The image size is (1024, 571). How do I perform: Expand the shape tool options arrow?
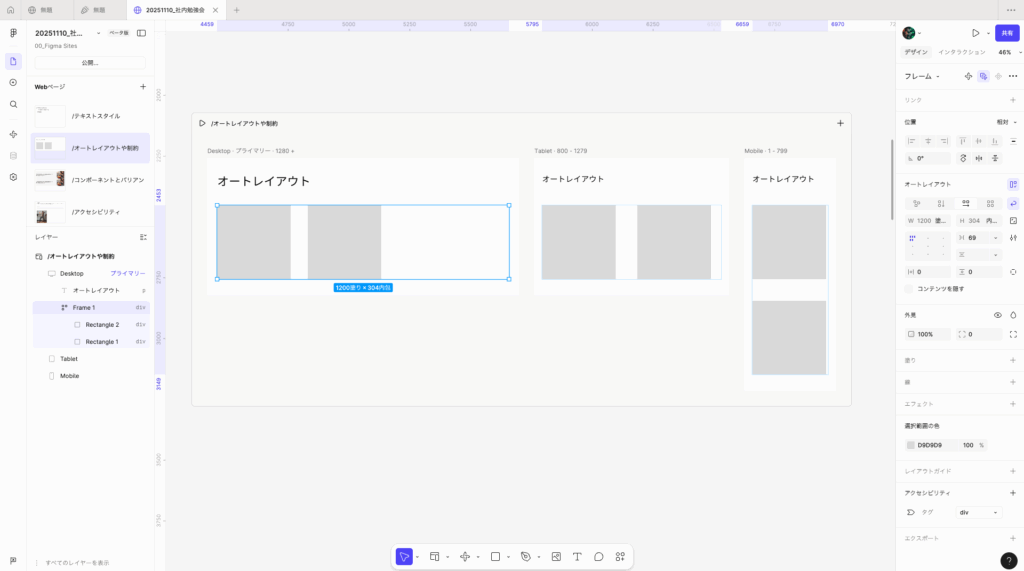click(509, 557)
